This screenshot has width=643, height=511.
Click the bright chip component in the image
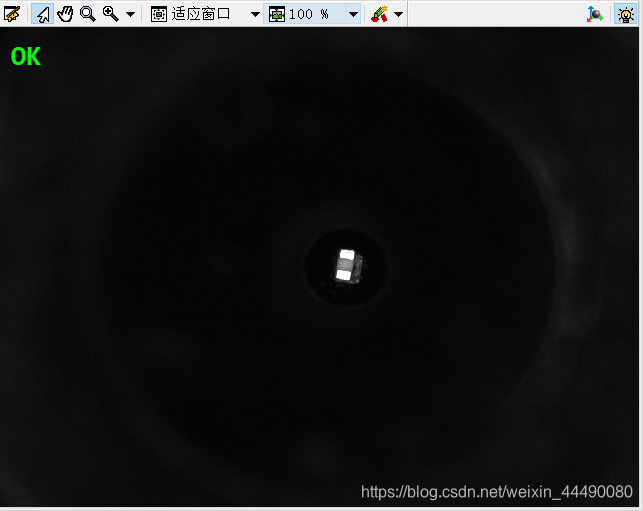click(348, 265)
